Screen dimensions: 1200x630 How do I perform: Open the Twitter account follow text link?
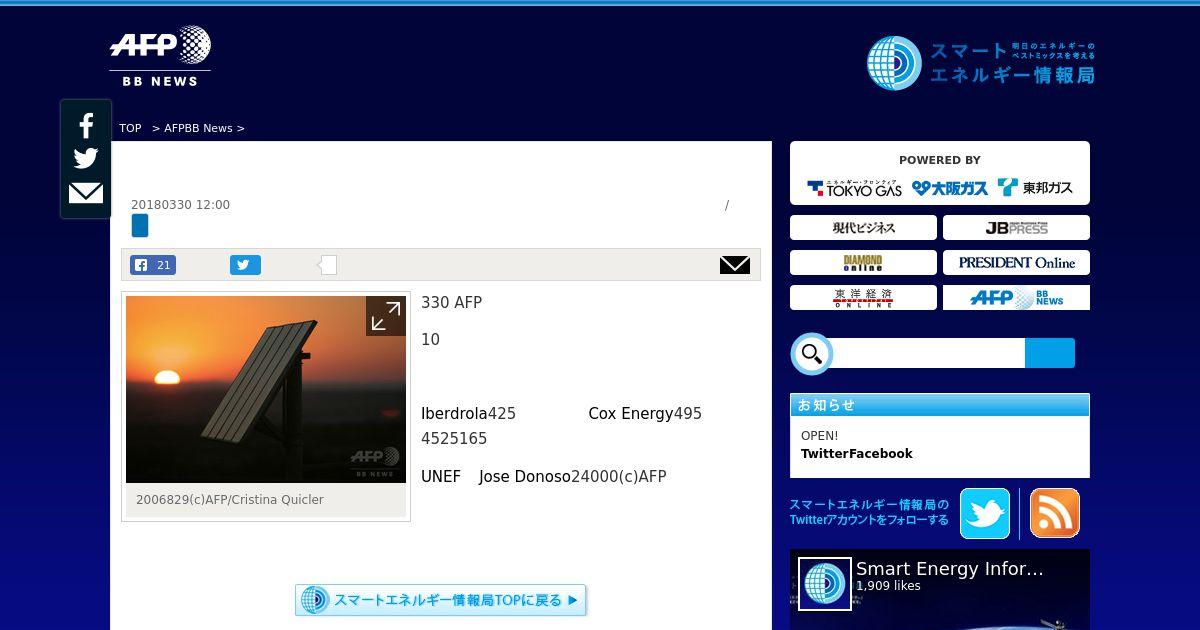869,512
